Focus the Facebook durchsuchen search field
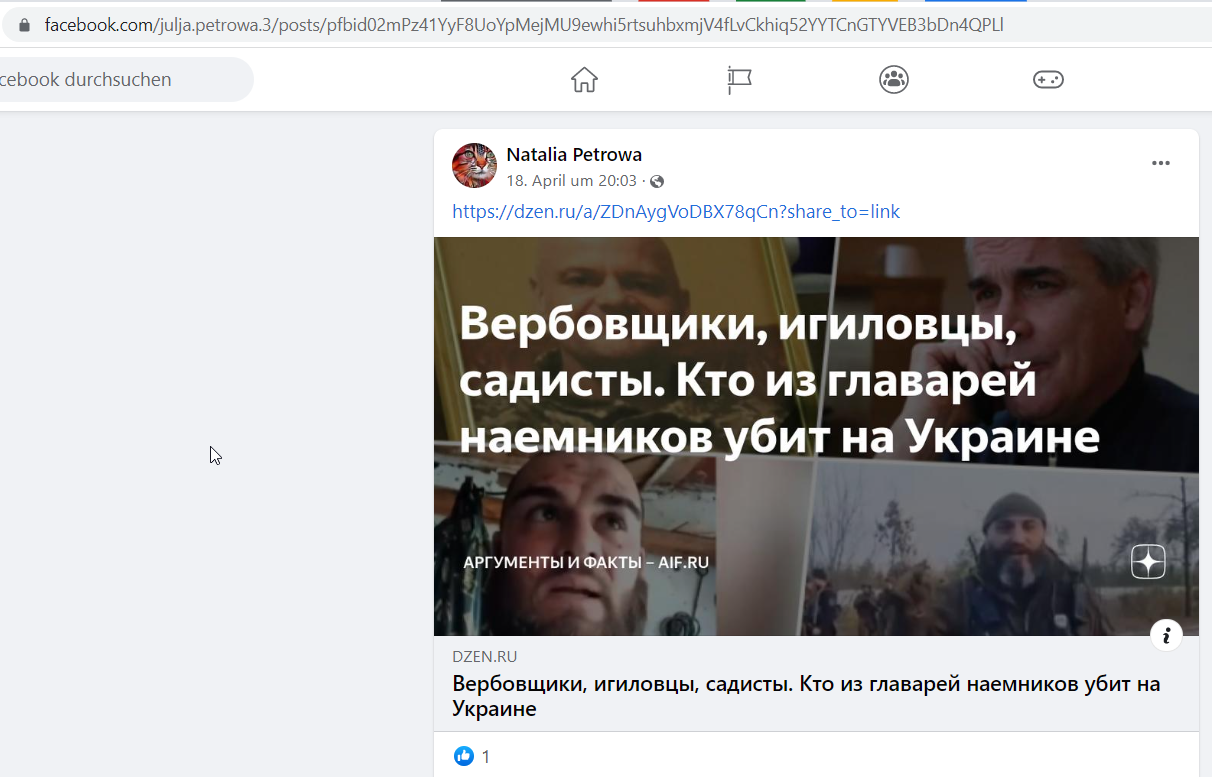Image resolution: width=1212 pixels, height=777 pixels. pyautogui.click(x=120, y=80)
